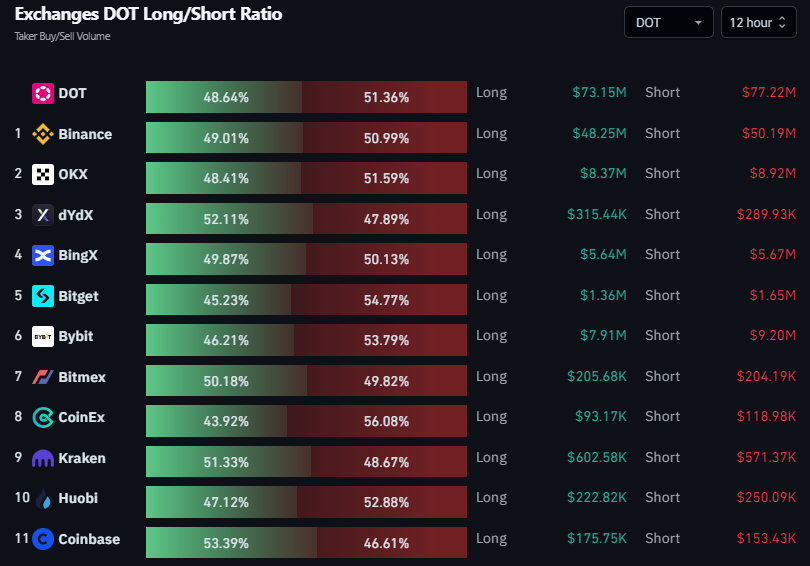Click the Huobi flame logo icon

[44, 499]
